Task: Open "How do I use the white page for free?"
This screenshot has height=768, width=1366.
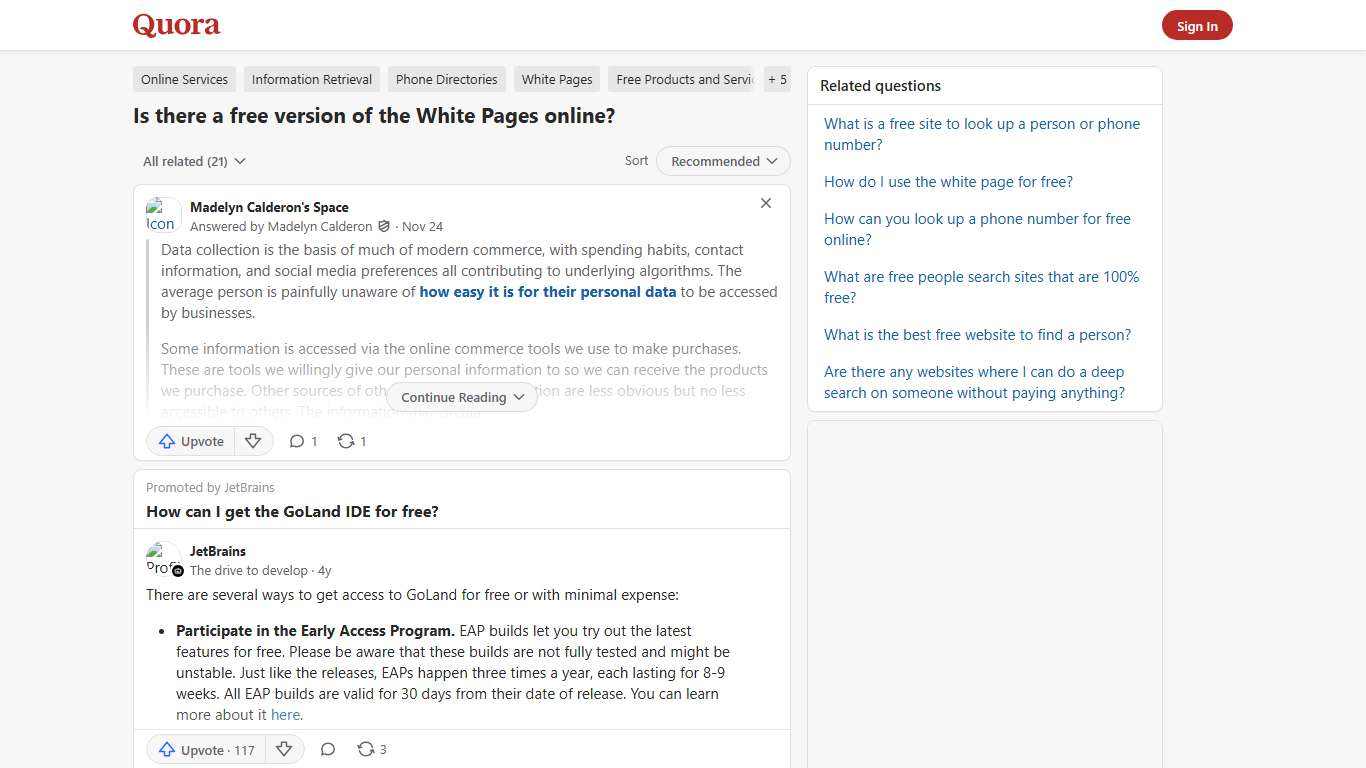Action: point(948,181)
